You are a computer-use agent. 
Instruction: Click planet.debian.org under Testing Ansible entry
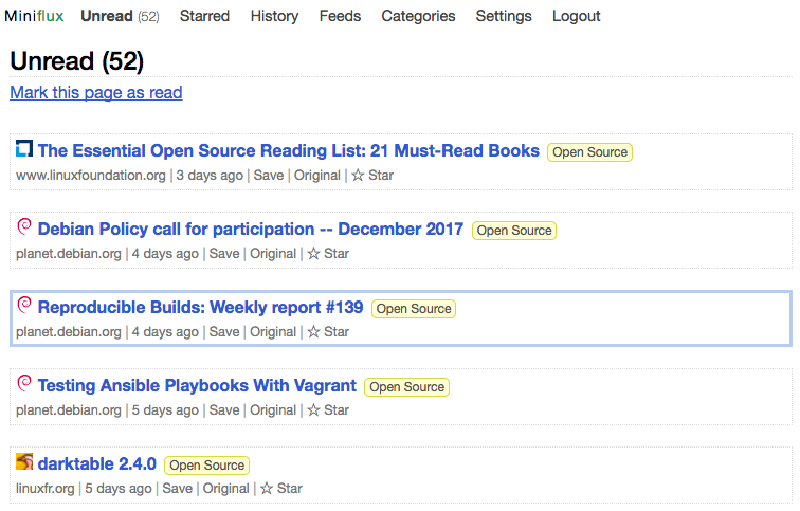(69, 411)
